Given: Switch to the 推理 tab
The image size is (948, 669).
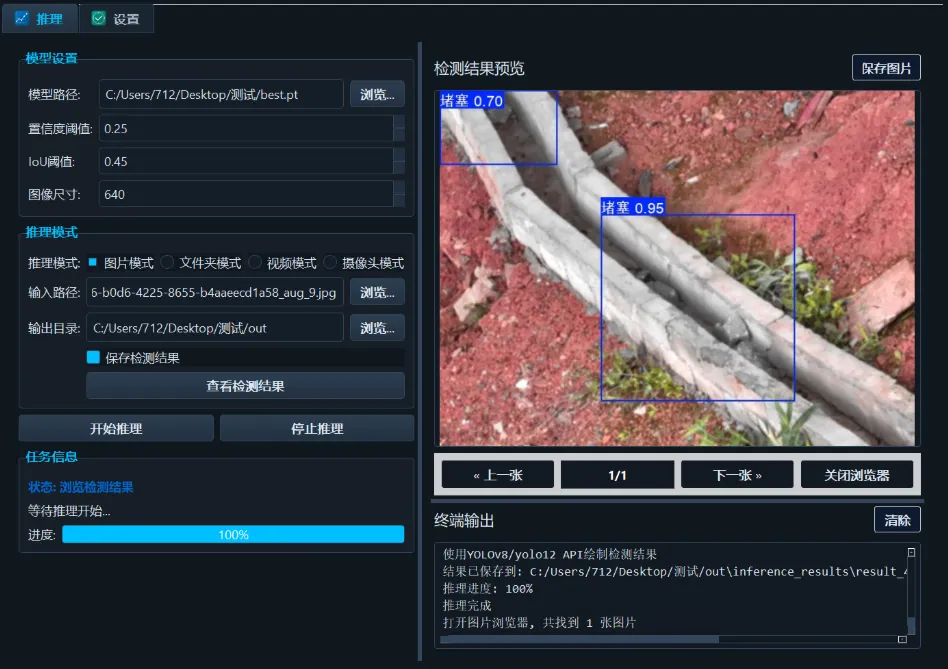Looking at the screenshot, I should pos(40,18).
